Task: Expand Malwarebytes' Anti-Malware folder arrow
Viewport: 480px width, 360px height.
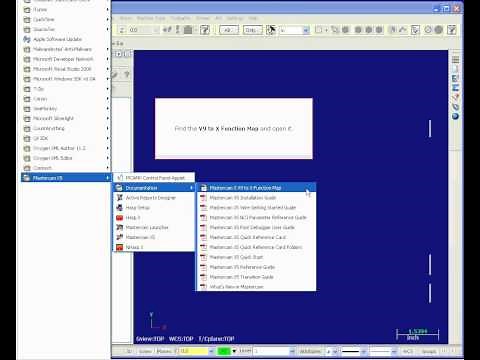Action: pos(107,49)
